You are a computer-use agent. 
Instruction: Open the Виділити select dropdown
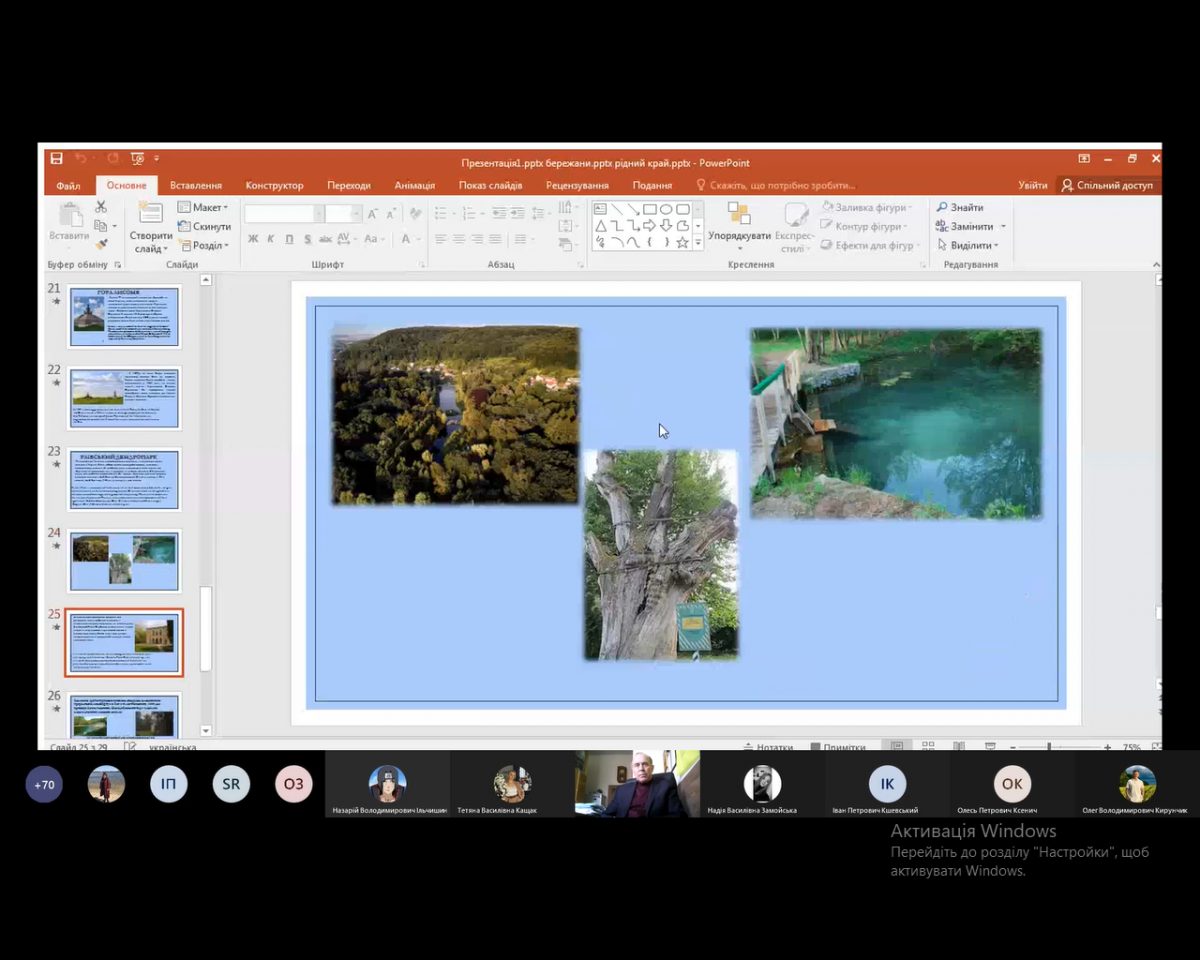point(970,245)
